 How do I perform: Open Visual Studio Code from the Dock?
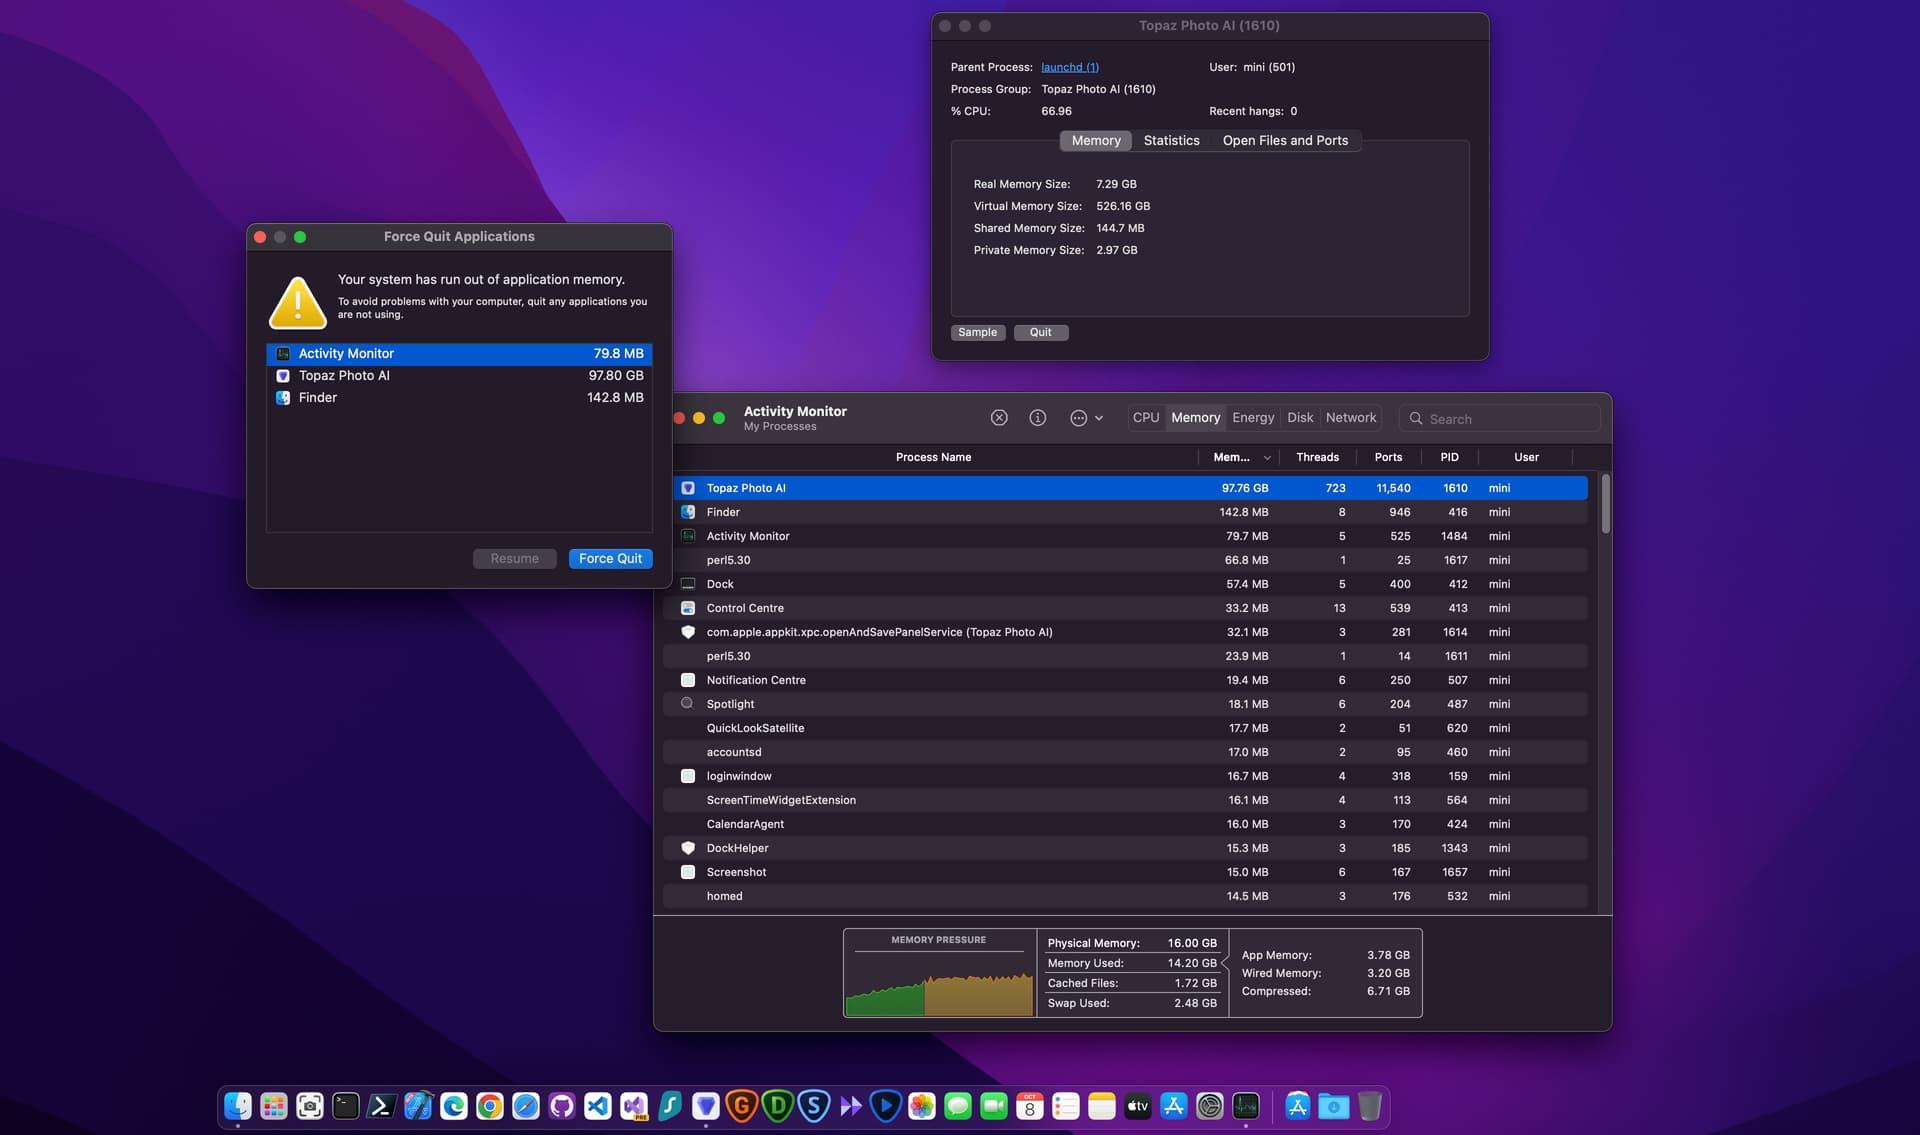(598, 1106)
